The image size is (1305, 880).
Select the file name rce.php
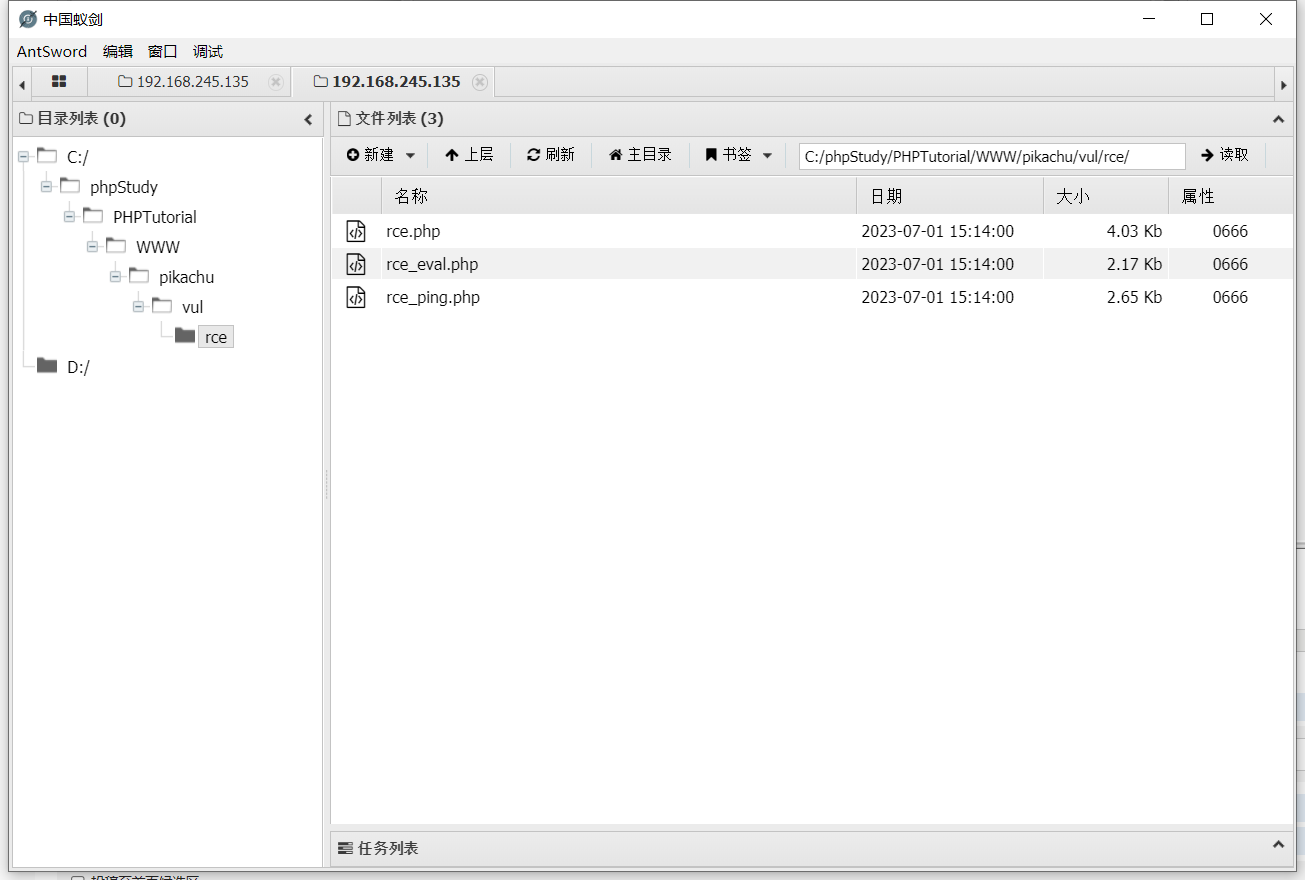[x=413, y=231]
